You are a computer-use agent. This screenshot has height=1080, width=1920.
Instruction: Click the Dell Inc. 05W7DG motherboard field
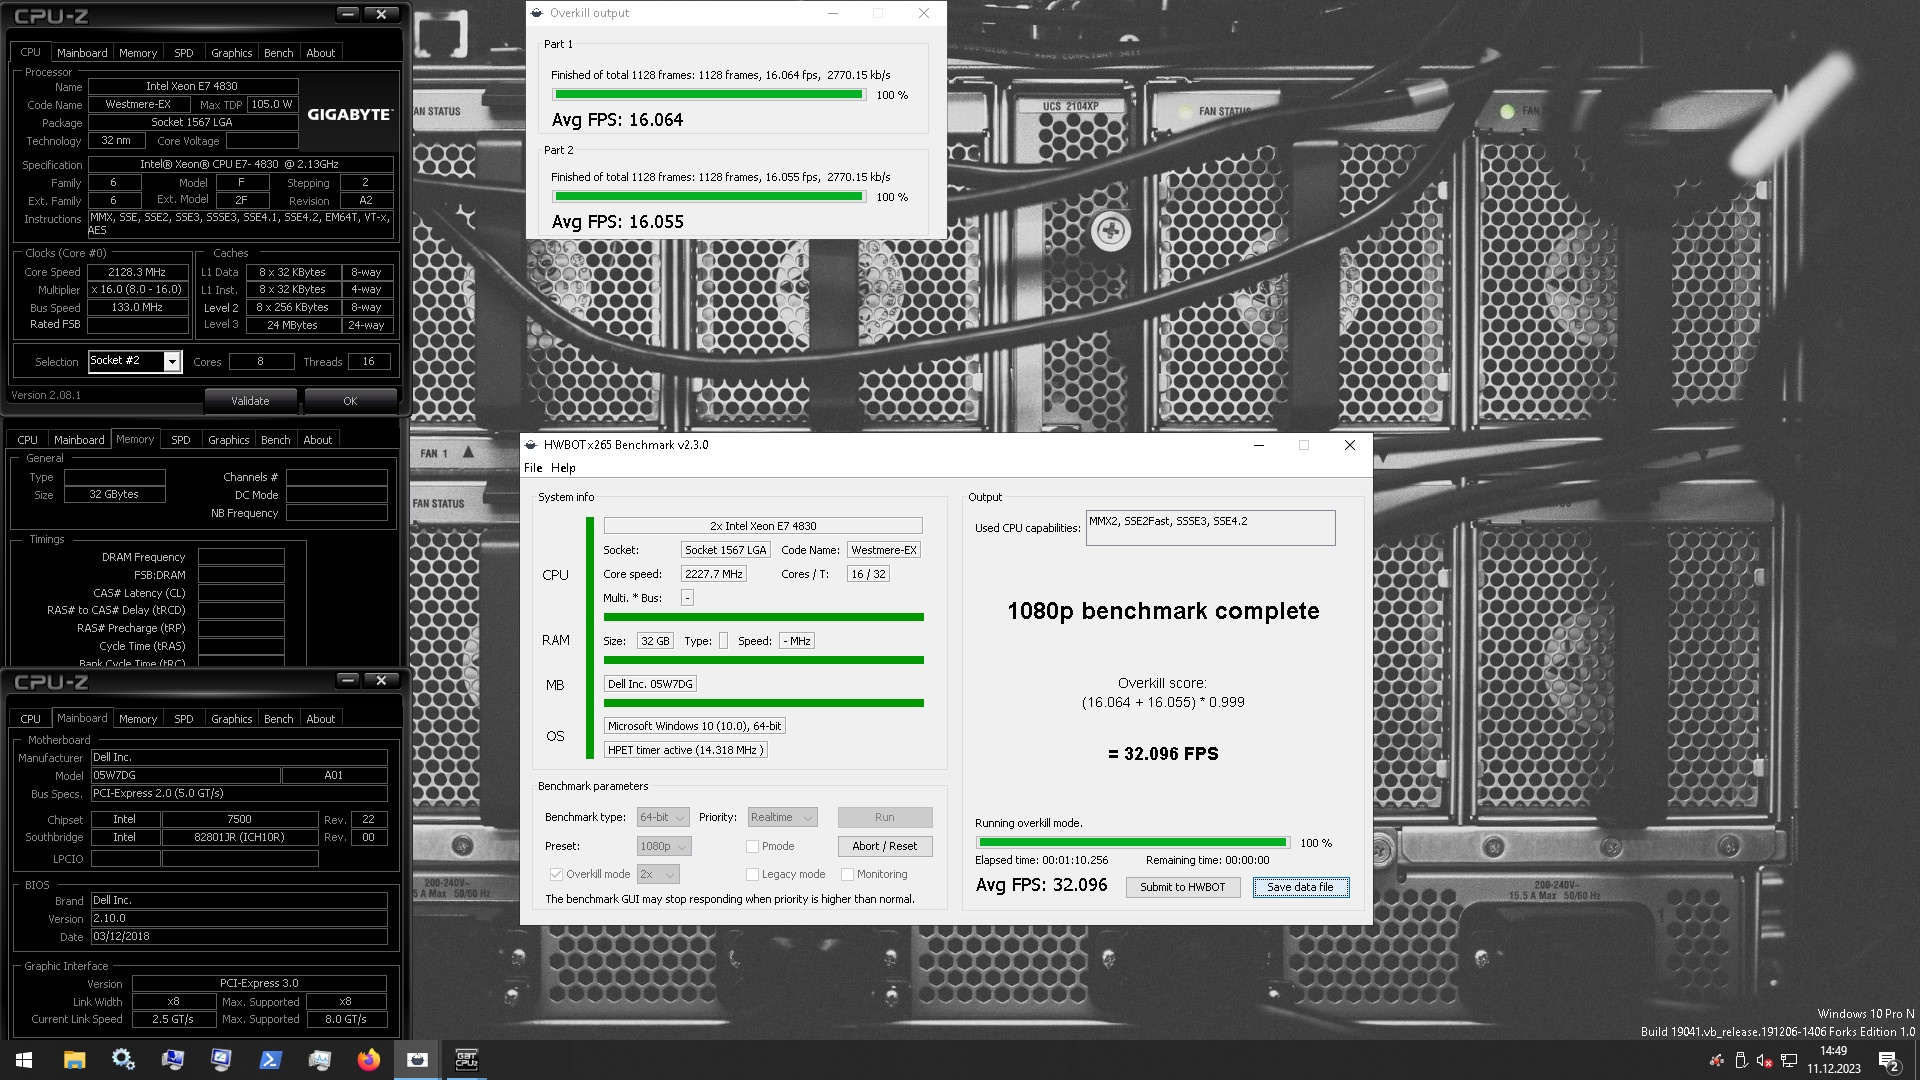650,684
